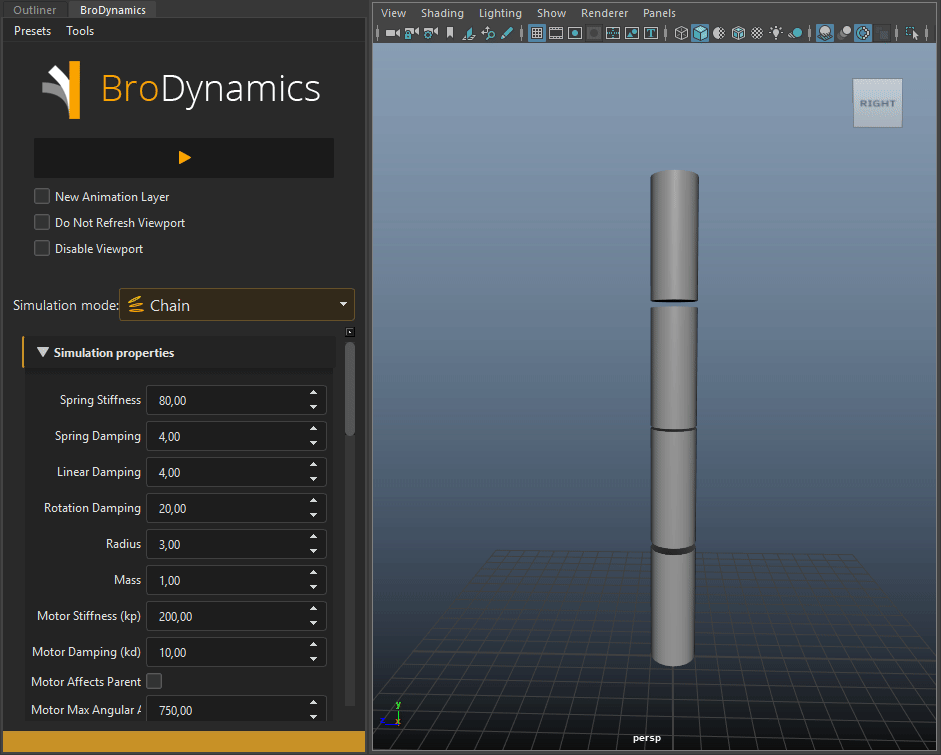Check Do Not Refresh Viewport

pyautogui.click(x=42, y=222)
